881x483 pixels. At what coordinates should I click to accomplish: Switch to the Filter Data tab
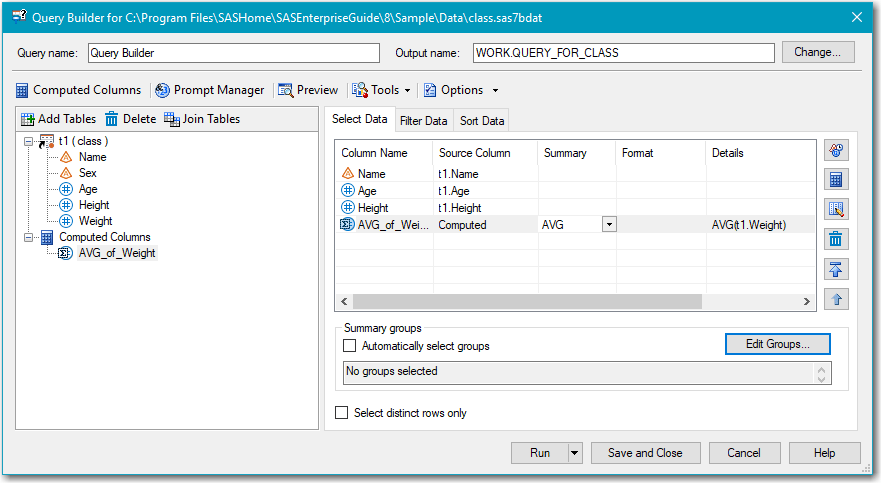coord(423,121)
